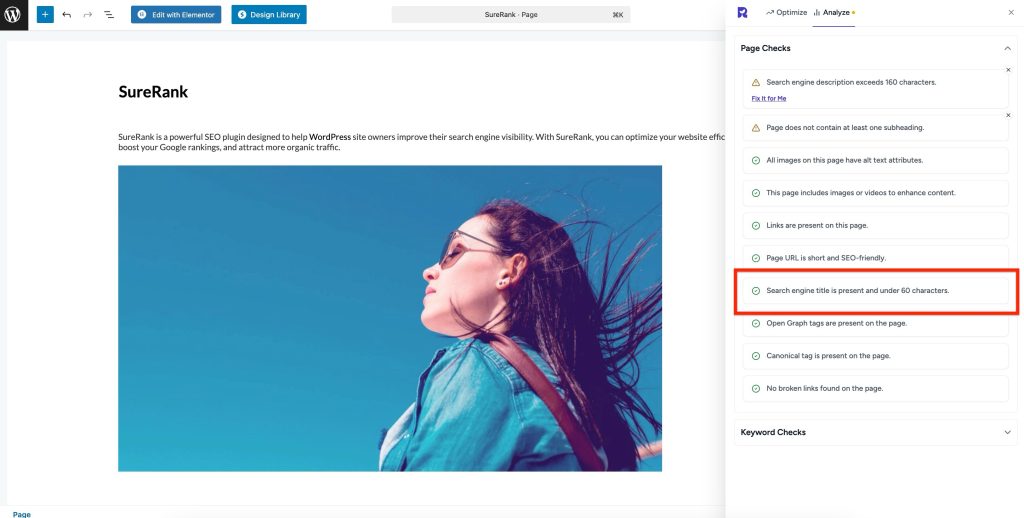Select the woman with sunglasses image

point(390,318)
